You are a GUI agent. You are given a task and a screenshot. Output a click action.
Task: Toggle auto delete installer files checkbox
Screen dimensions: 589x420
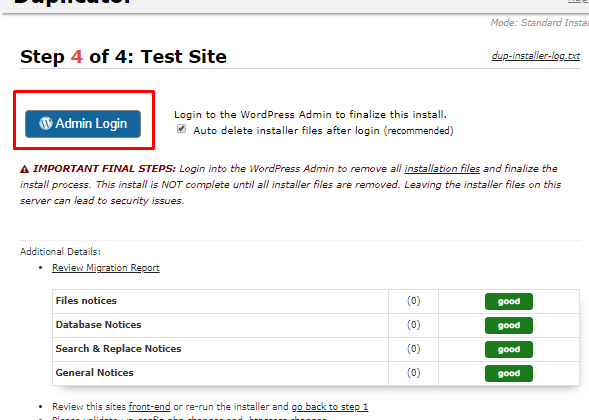pyautogui.click(x=181, y=129)
